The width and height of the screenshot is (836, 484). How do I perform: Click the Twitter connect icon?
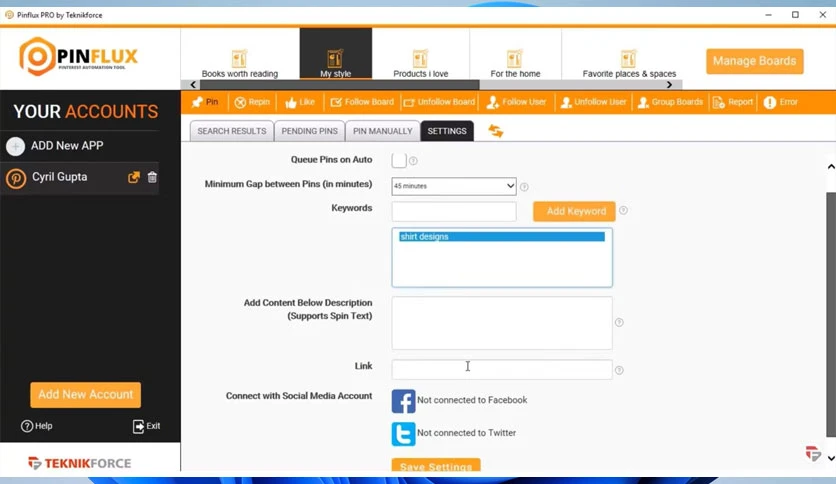[x=403, y=434]
